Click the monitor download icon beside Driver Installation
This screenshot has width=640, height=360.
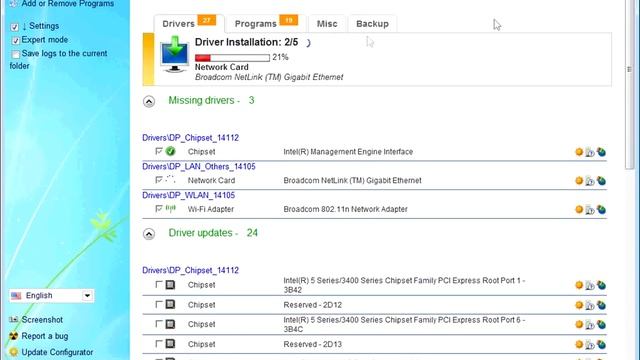point(175,54)
